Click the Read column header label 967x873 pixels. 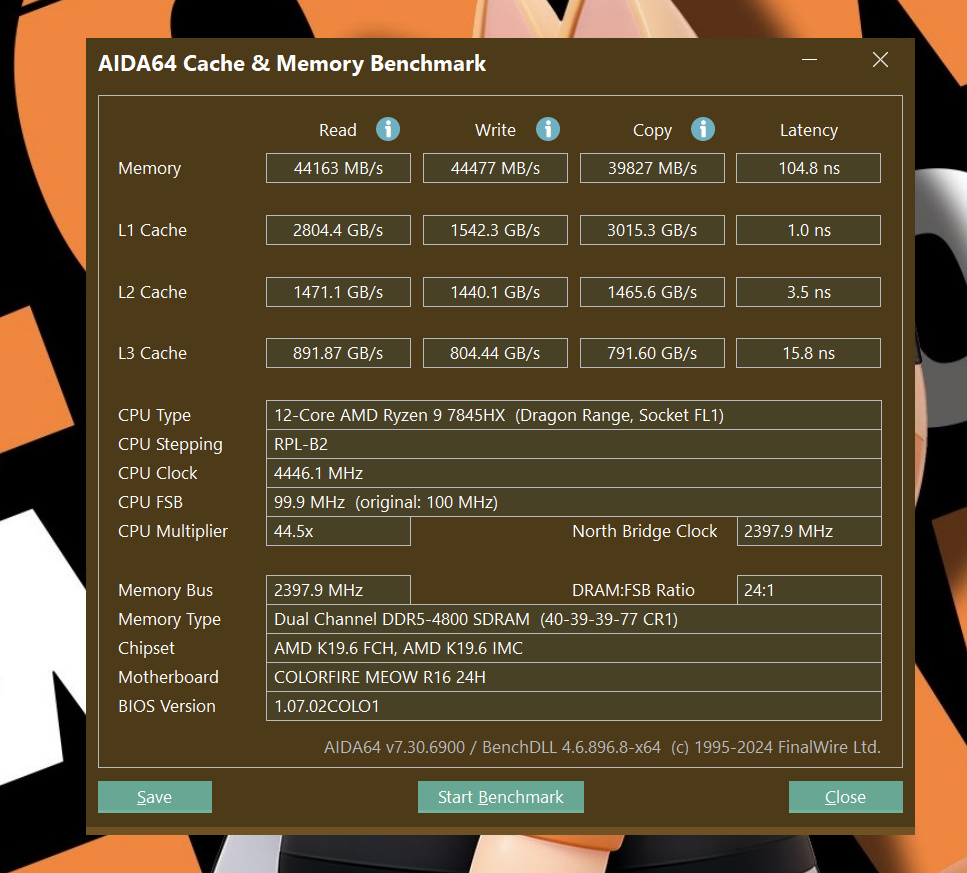click(337, 130)
